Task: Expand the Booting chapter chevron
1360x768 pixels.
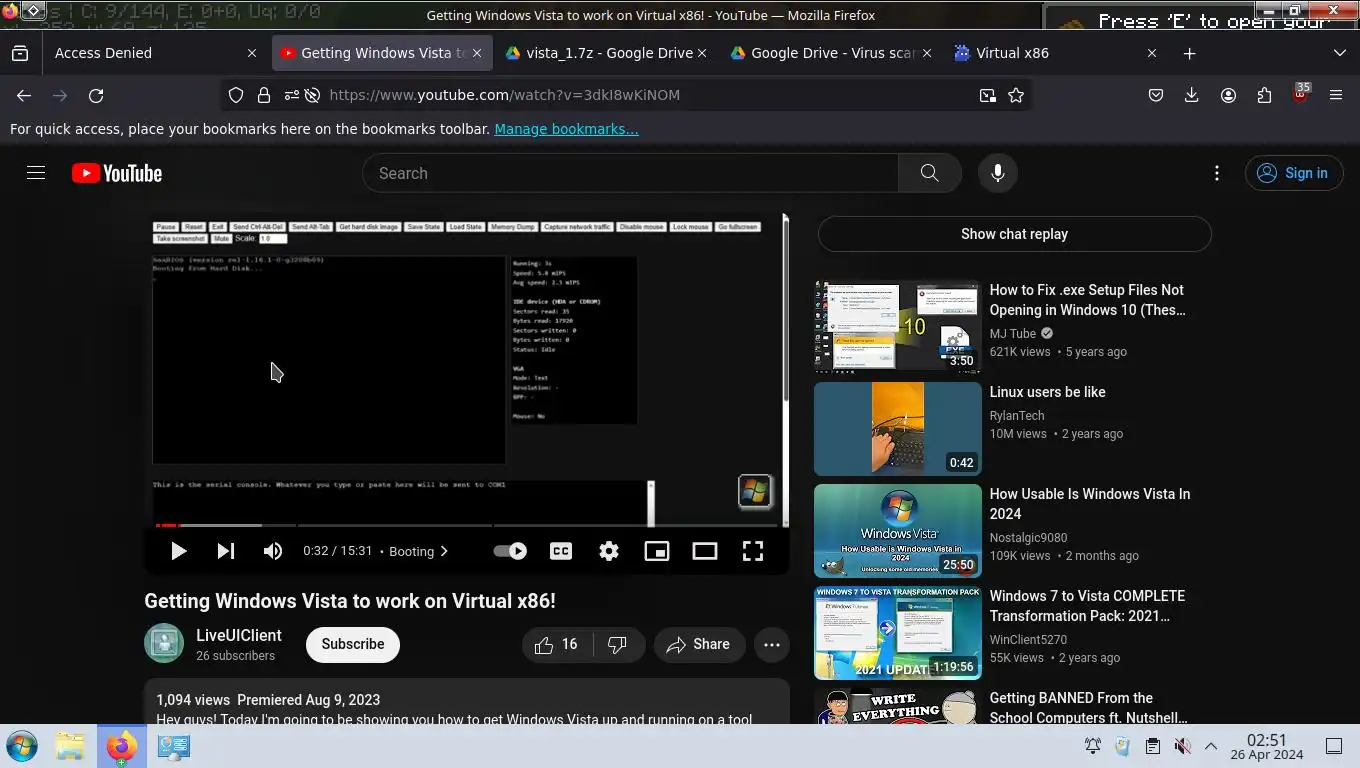Action: (x=444, y=551)
